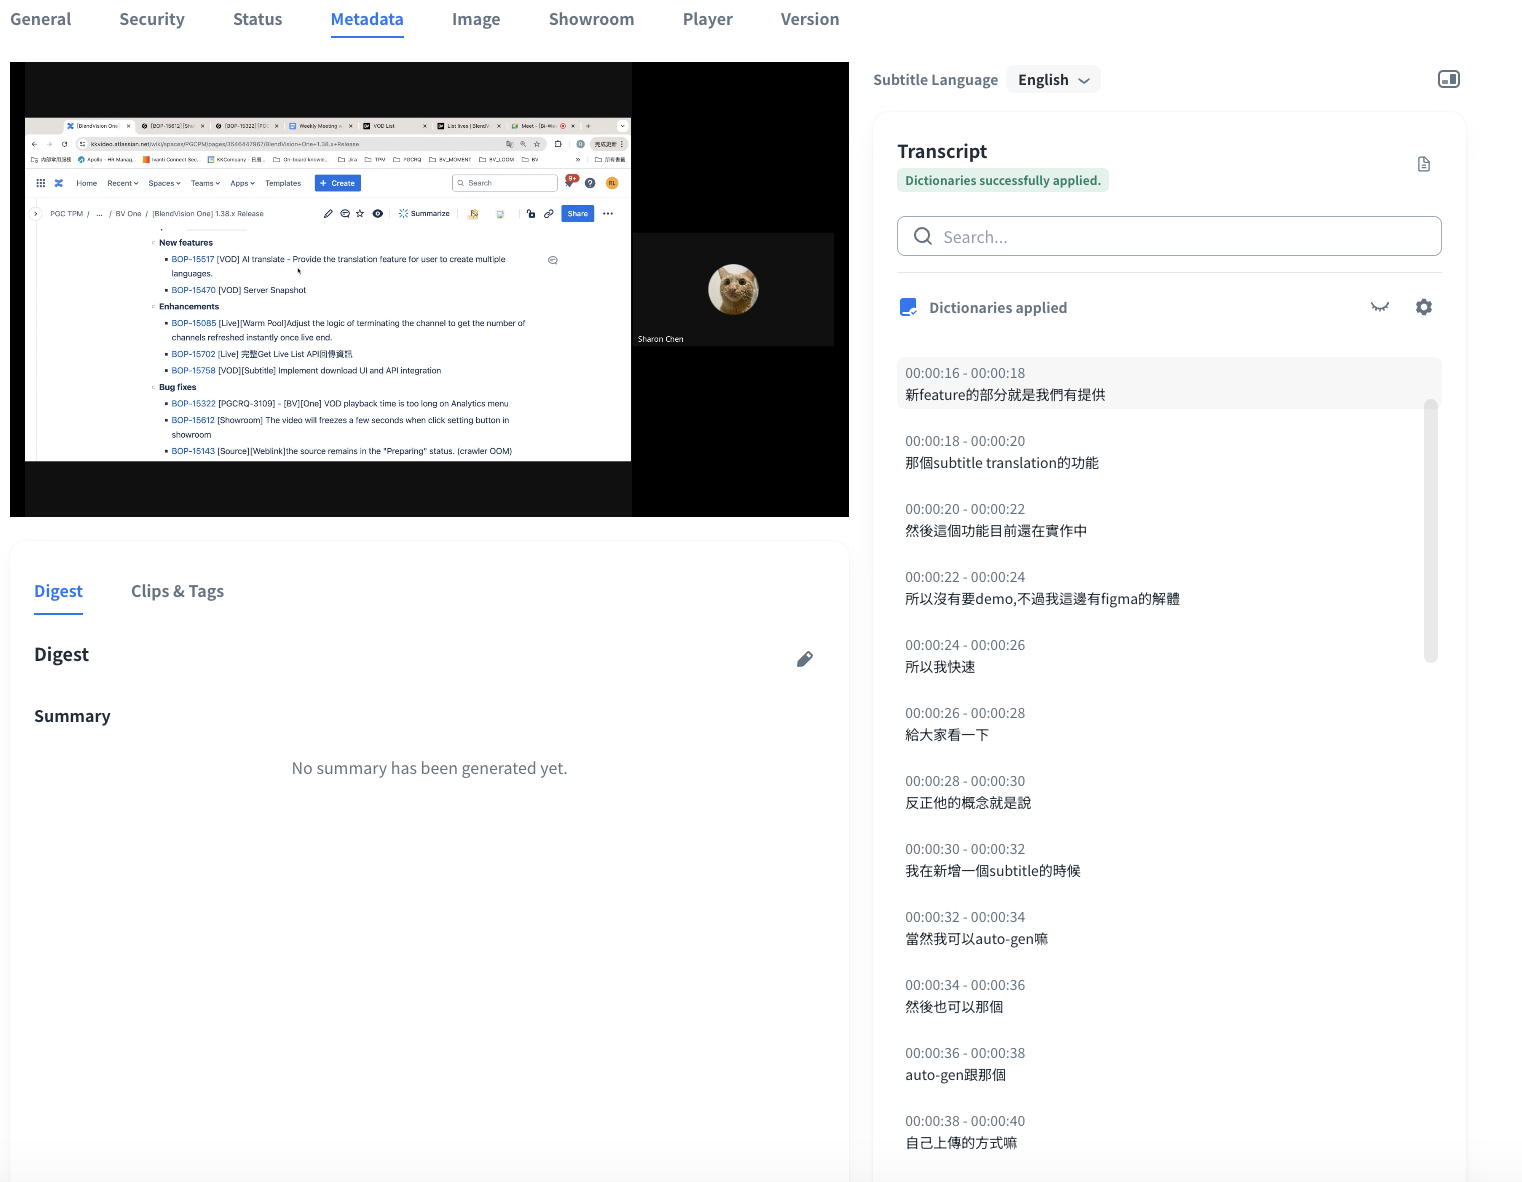Viewport: 1522px width, 1182px height.
Task: Select transcript entry at 00:00:32 - 00:00:34
Action: click(976, 928)
